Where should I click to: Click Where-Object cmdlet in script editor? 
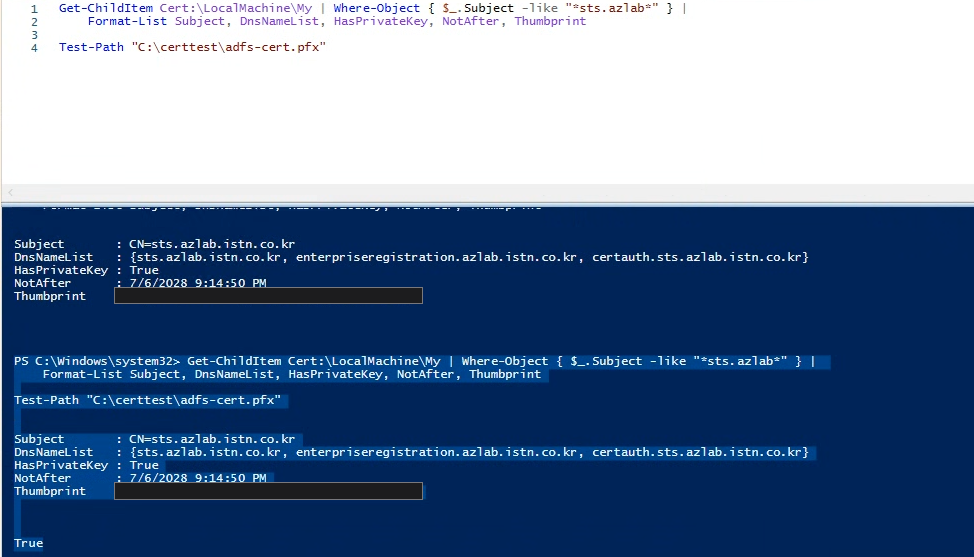point(376,9)
